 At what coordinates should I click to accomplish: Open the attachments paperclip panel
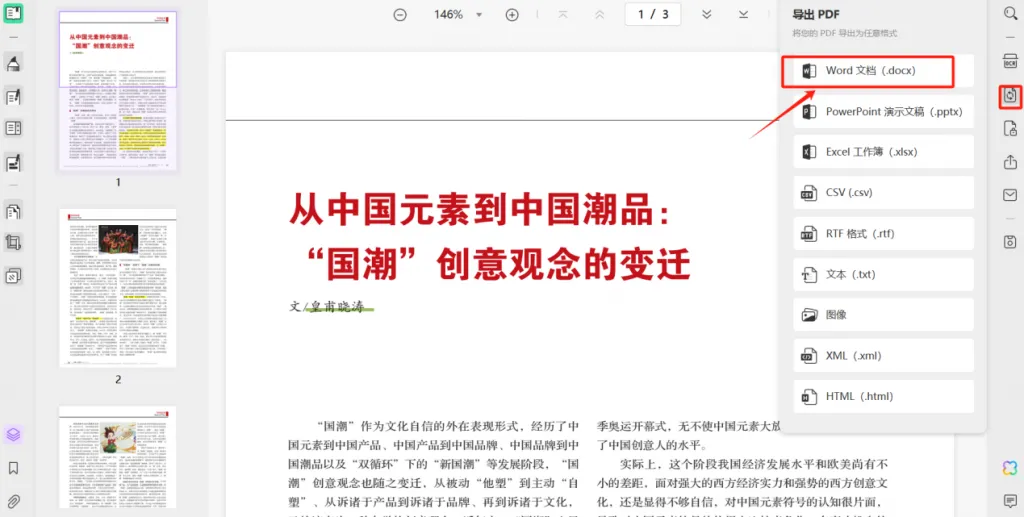[13, 501]
